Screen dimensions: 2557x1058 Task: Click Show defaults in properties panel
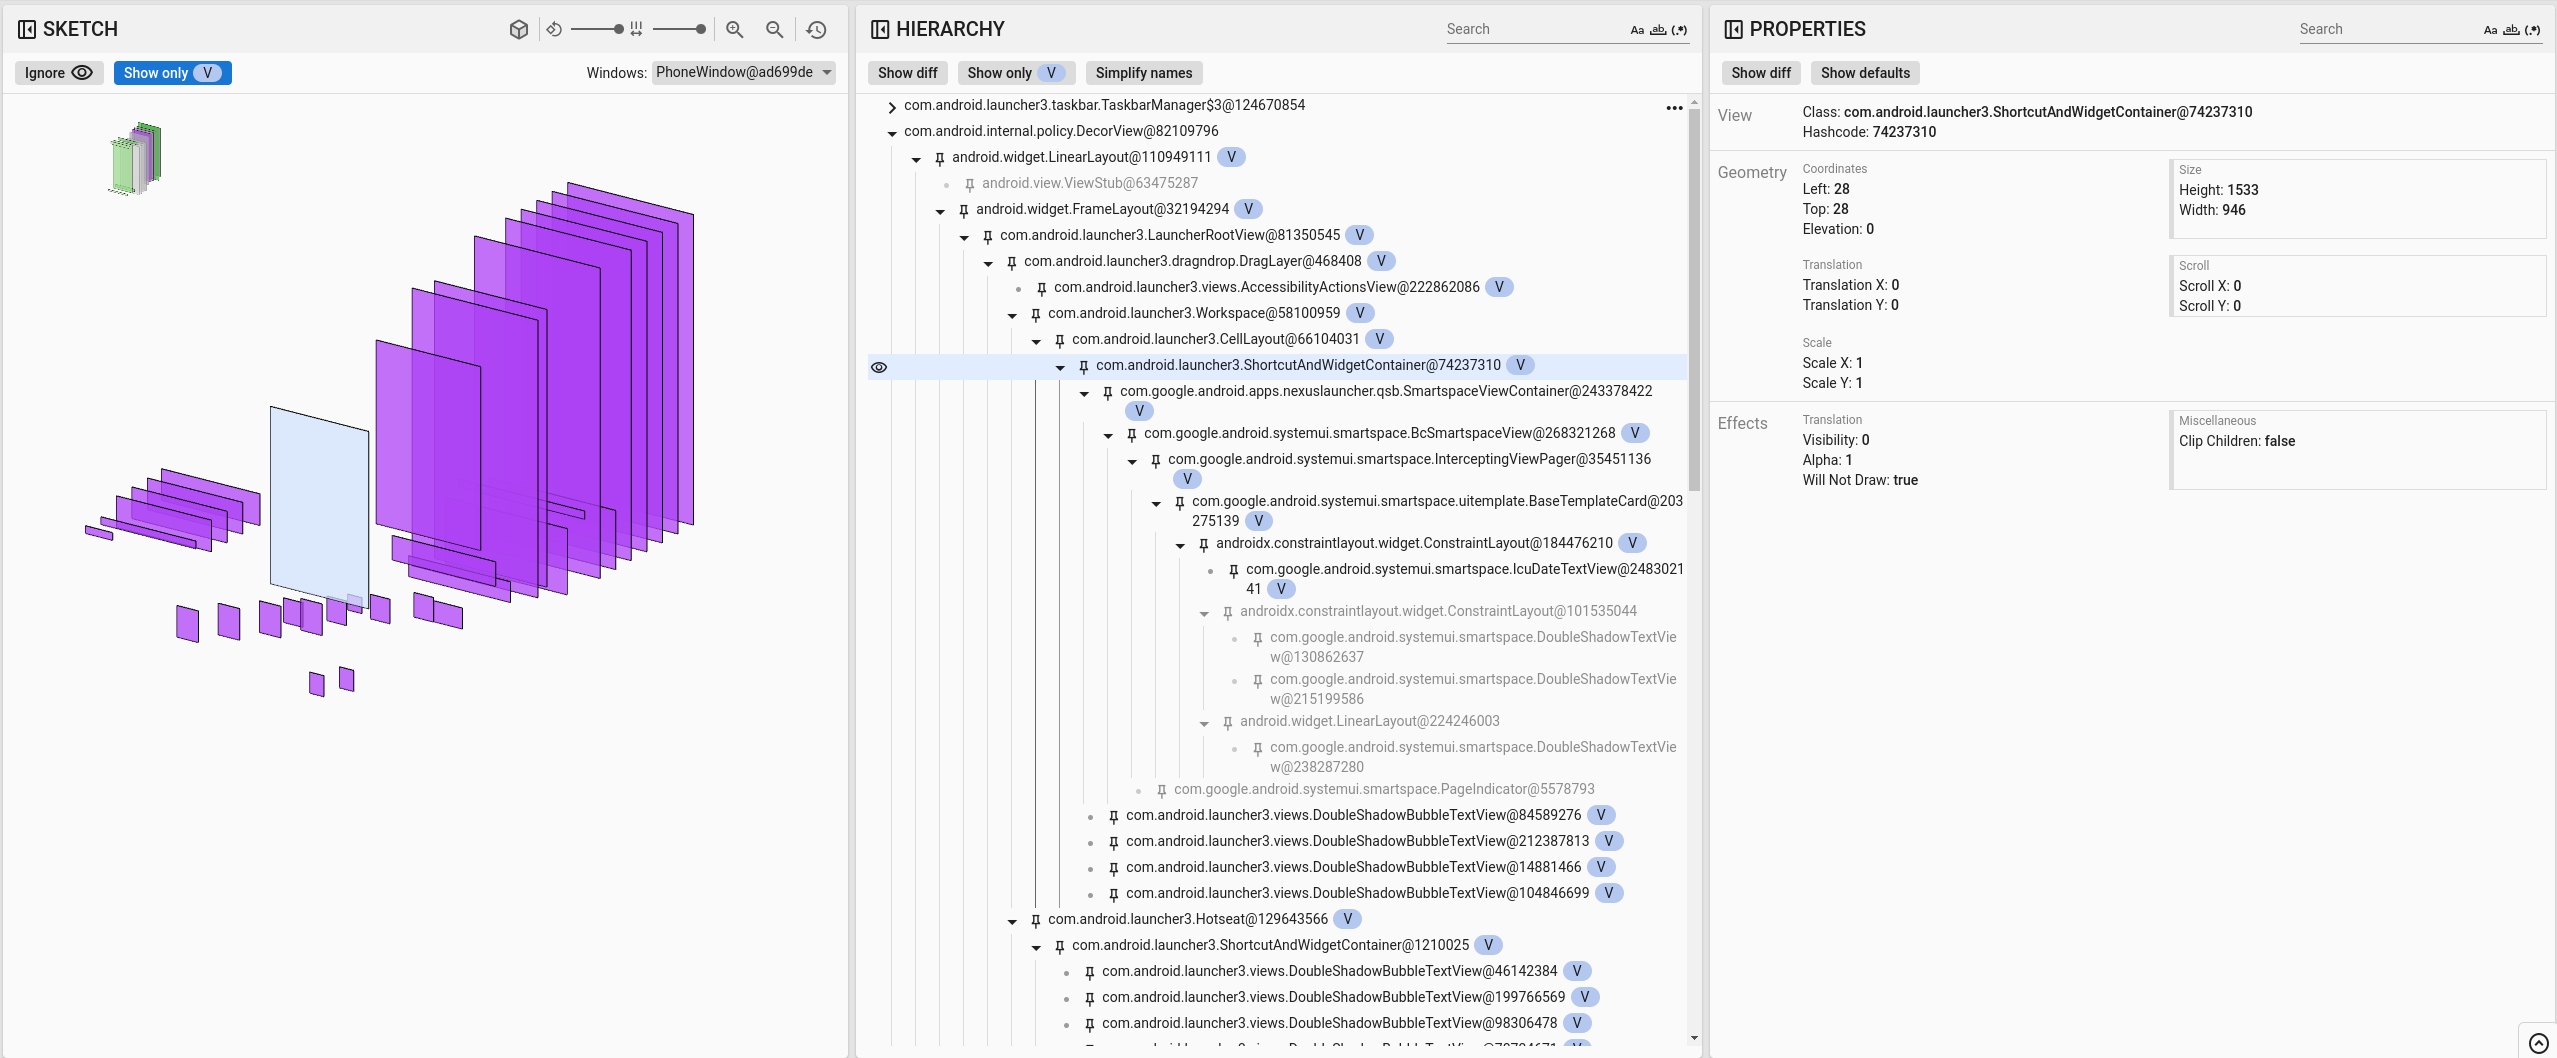[x=1863, y=72]
